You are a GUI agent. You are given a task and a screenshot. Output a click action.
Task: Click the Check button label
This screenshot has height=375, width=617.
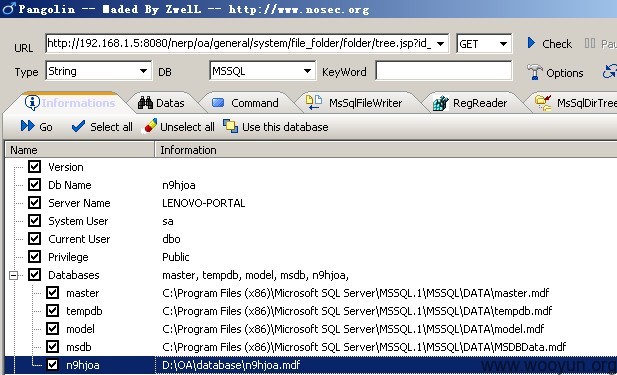pos(557,44)
